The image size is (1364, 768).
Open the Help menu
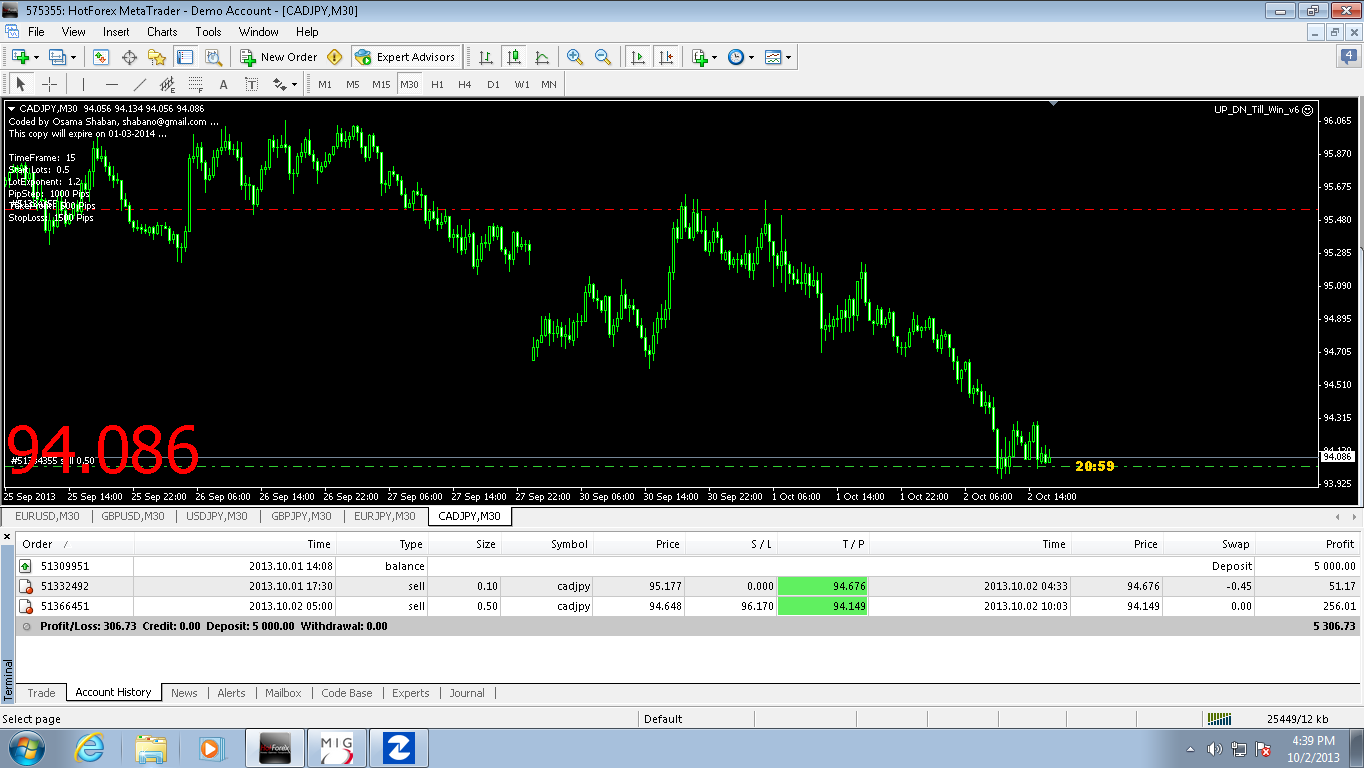307,32
